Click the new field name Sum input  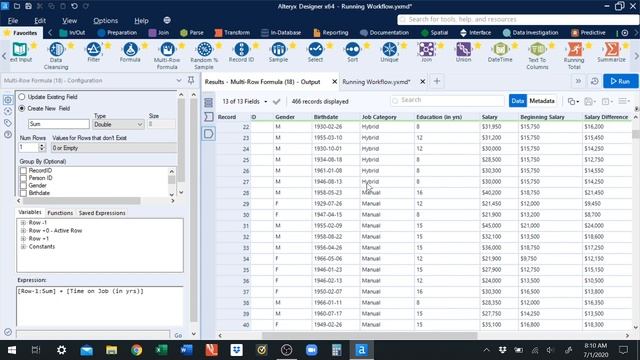[58, 124]
